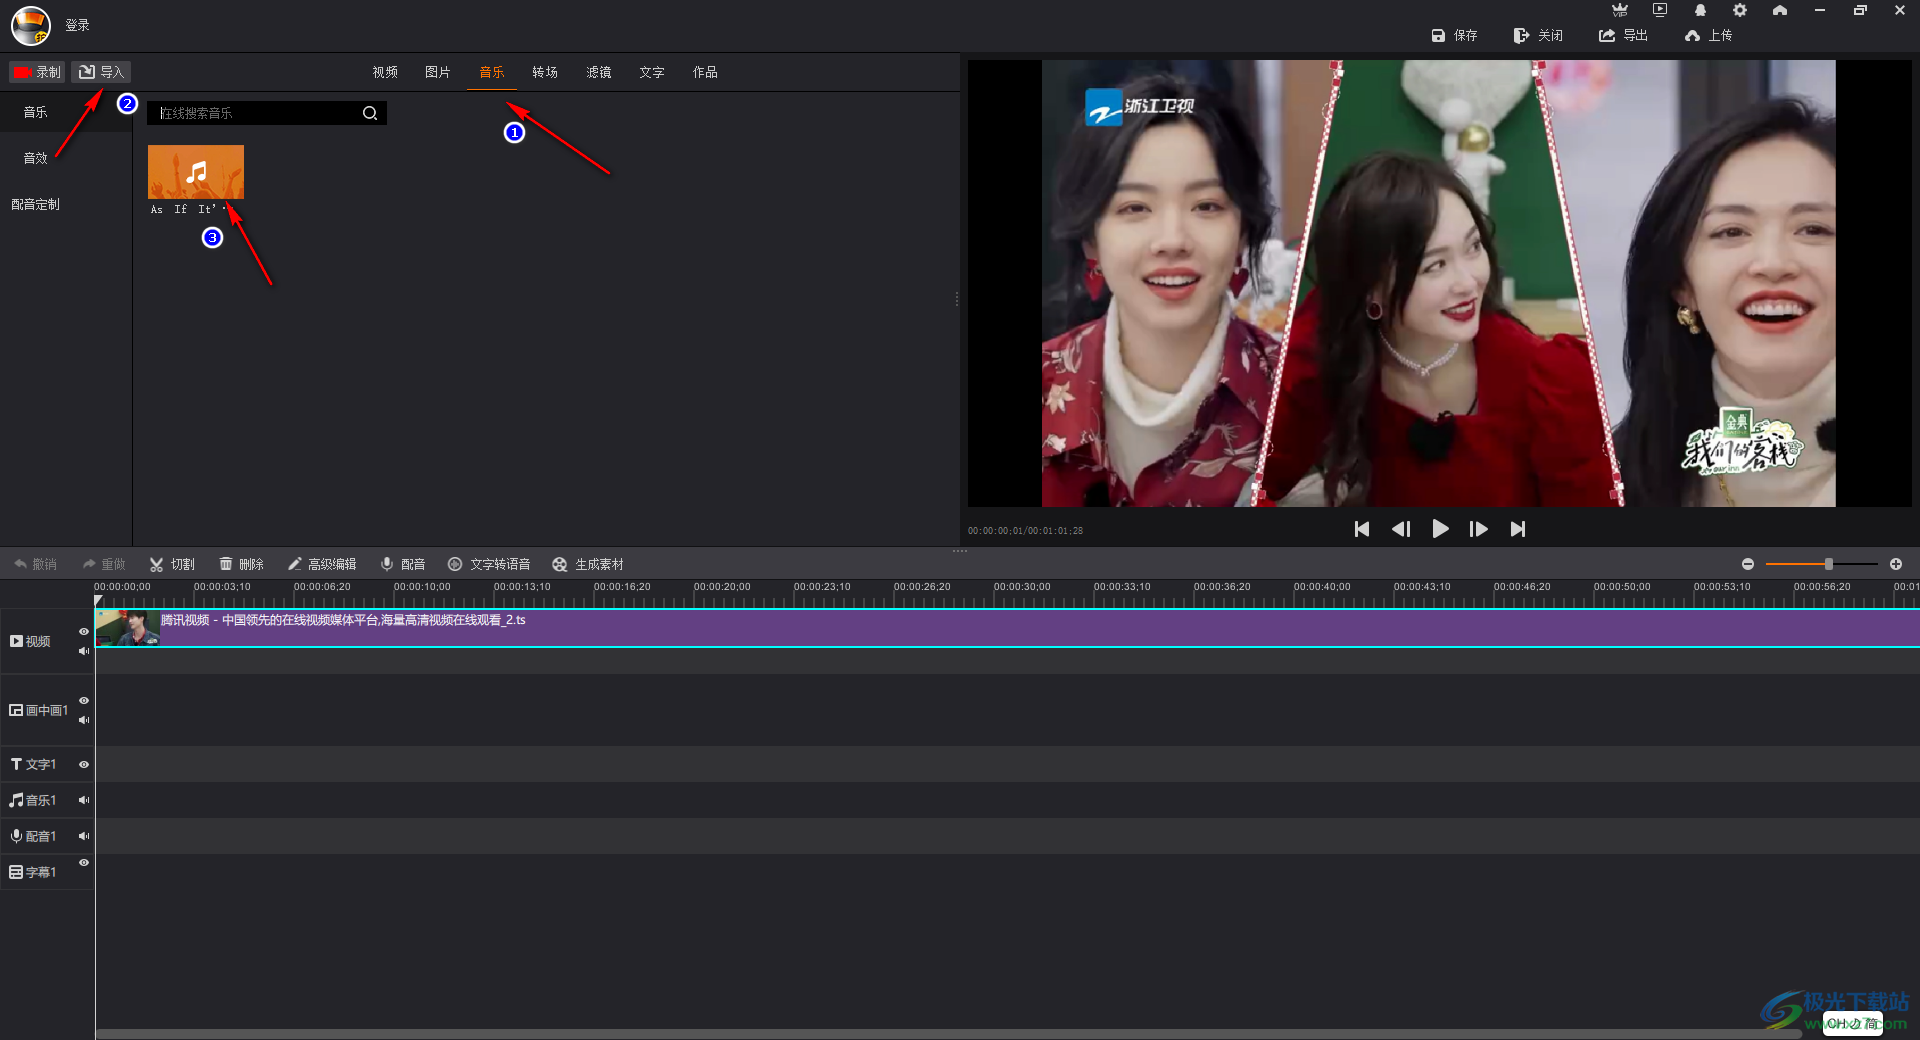The image size is (1920, 1040).
Task: Step forward one frame in preview
Action: point(1479,529)
